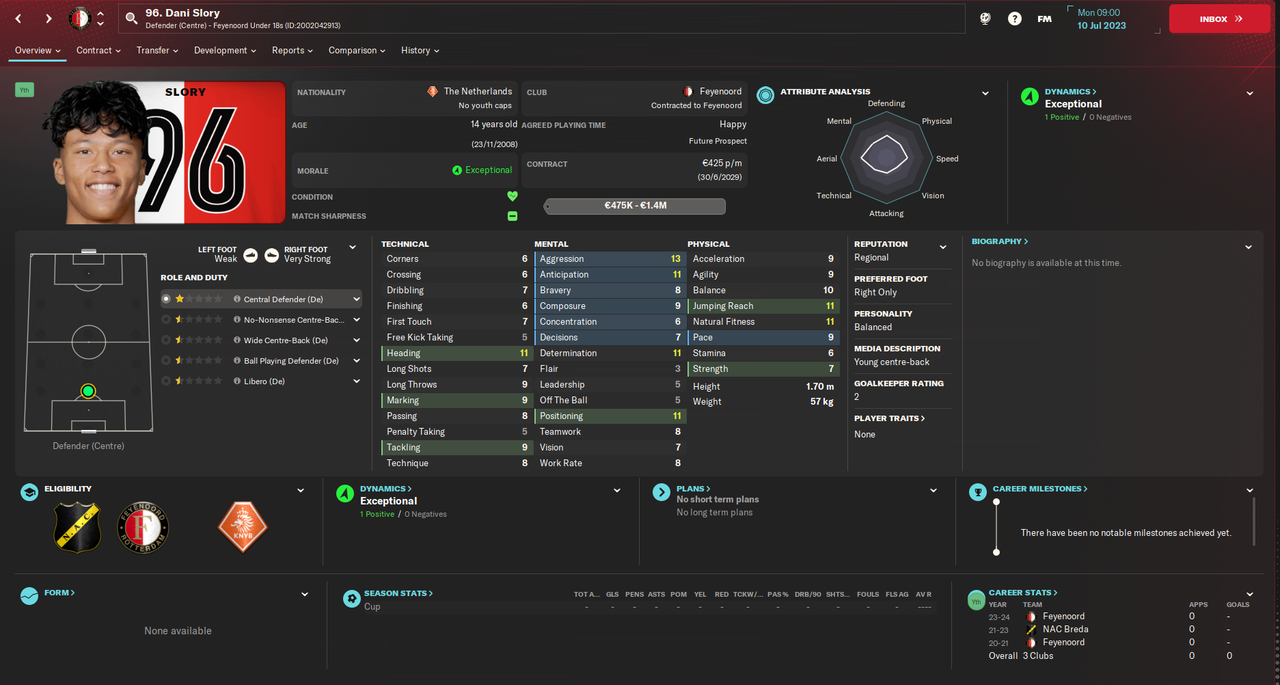The height and width of the screenshot is (685, 1280).
Task: Click the Season Stats icon
Action: [x=351, y=598]
